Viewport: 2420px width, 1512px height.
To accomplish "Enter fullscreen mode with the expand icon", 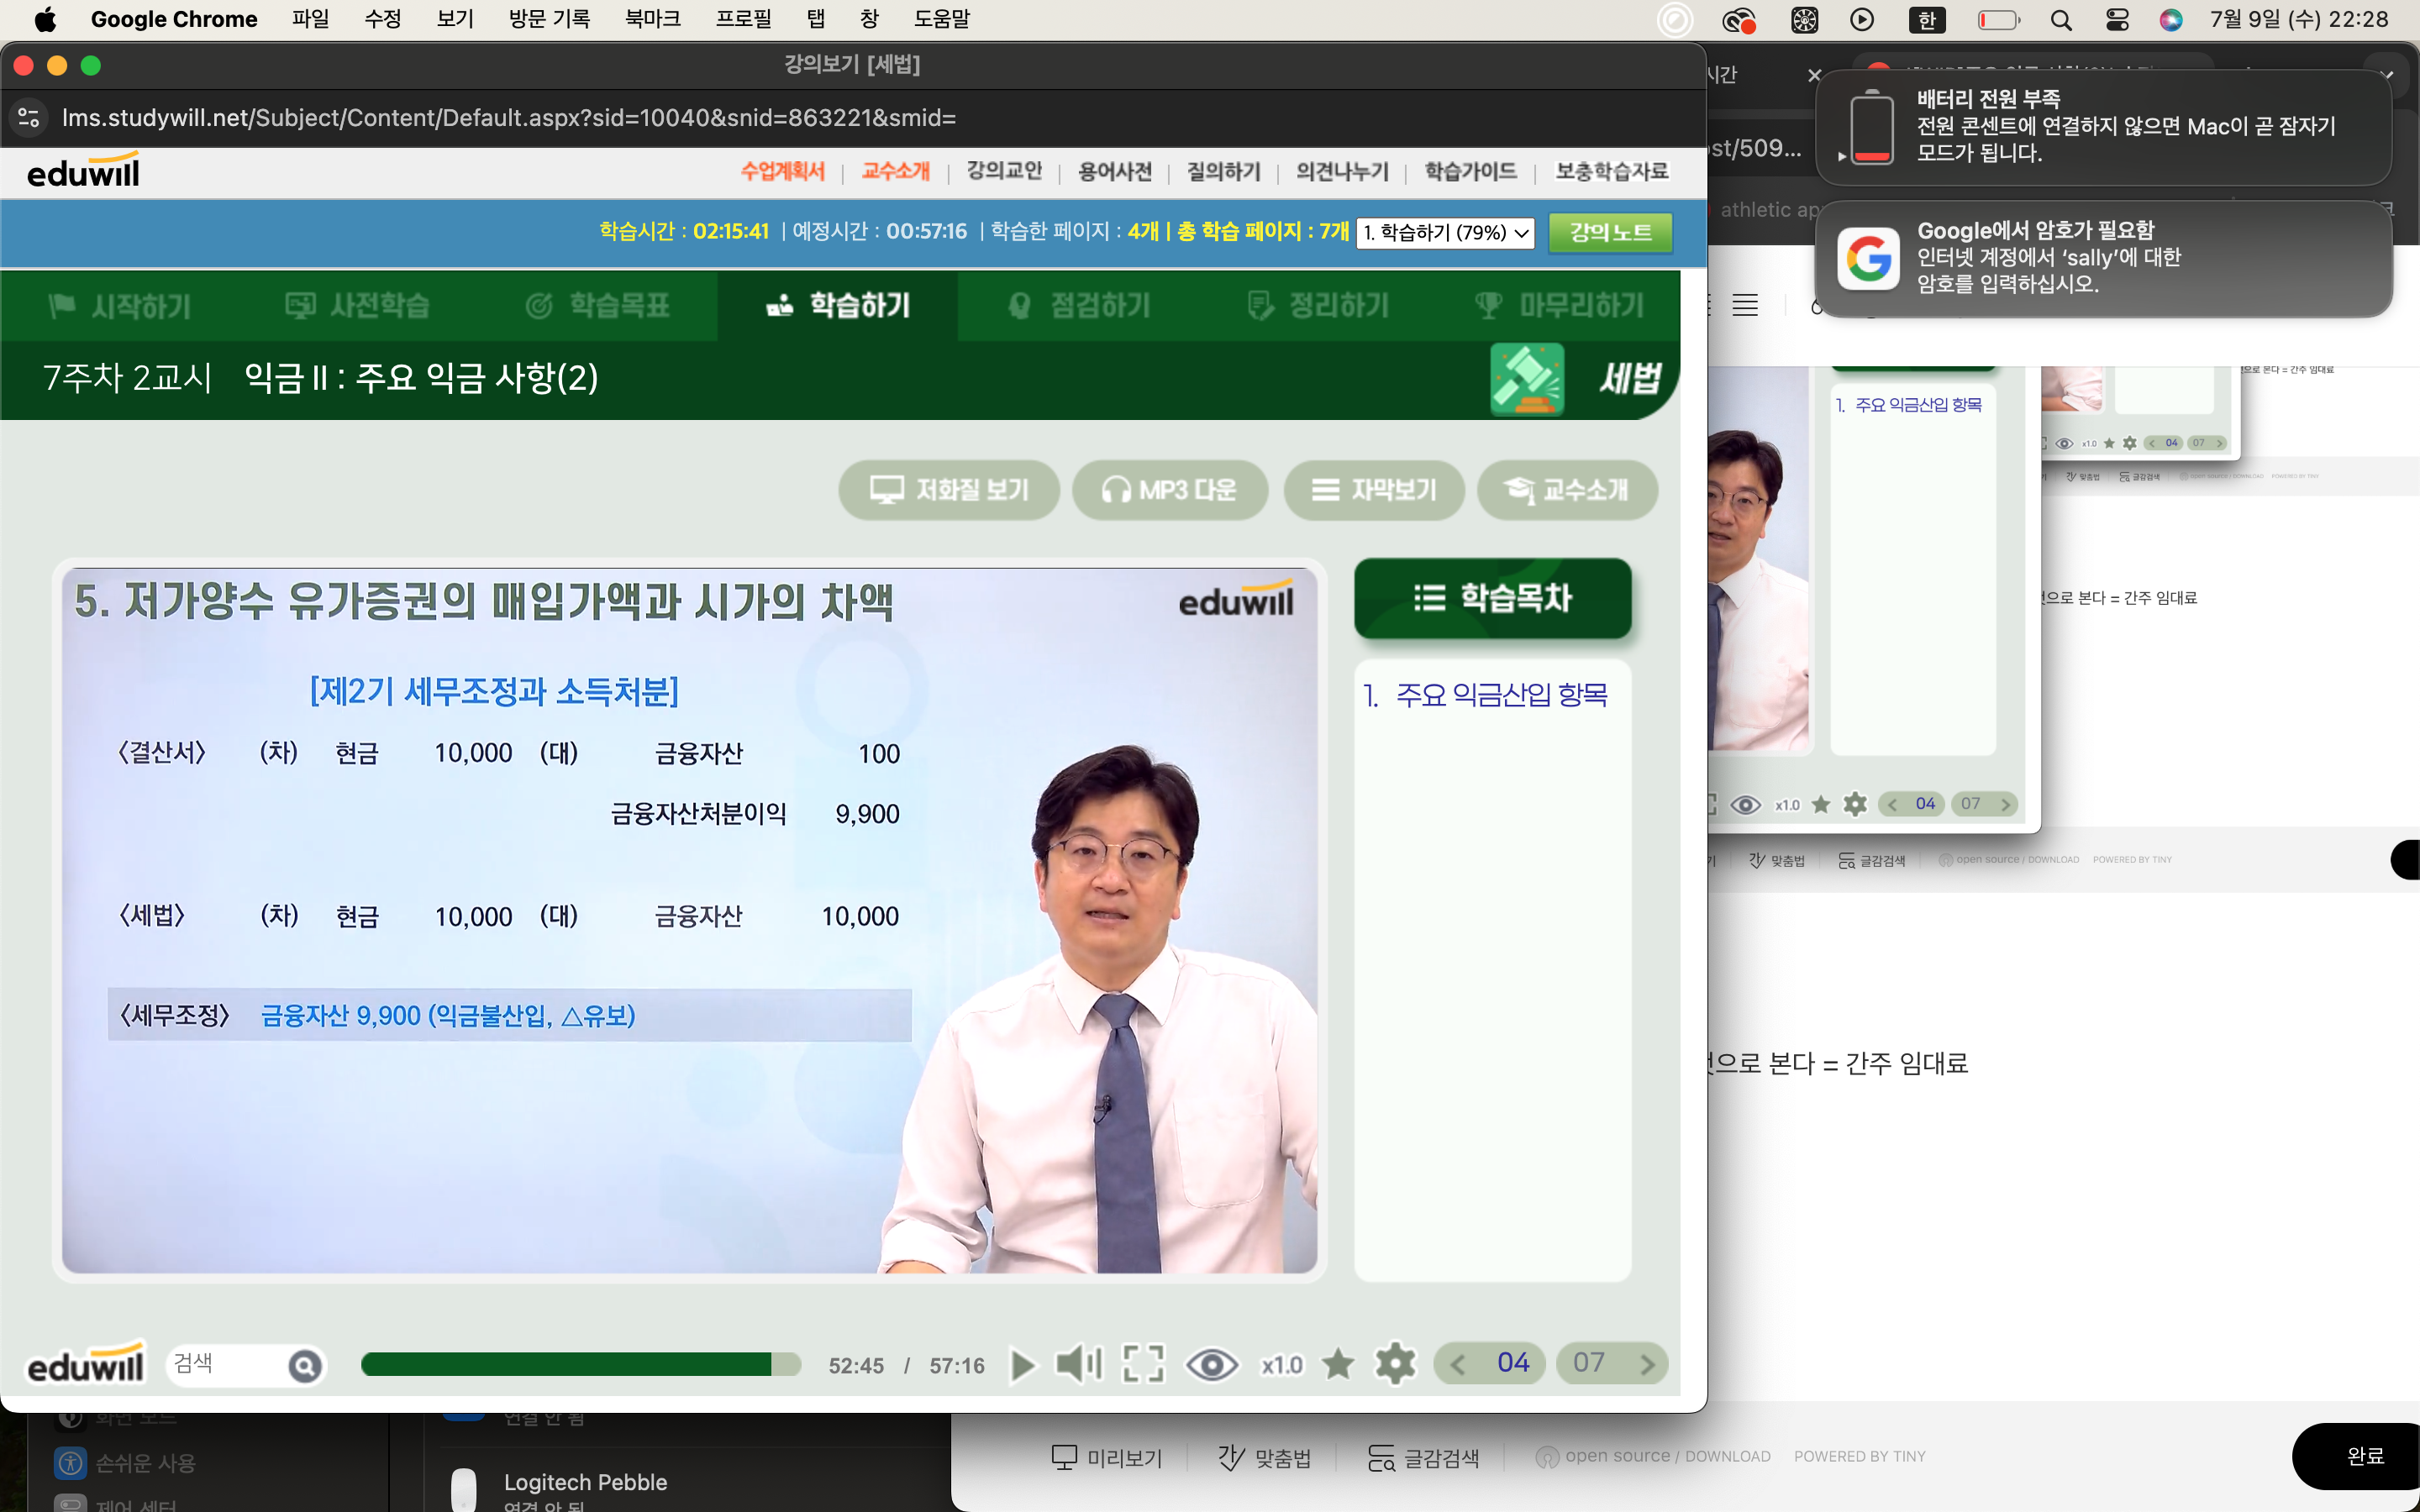I will point(1143,1364).
